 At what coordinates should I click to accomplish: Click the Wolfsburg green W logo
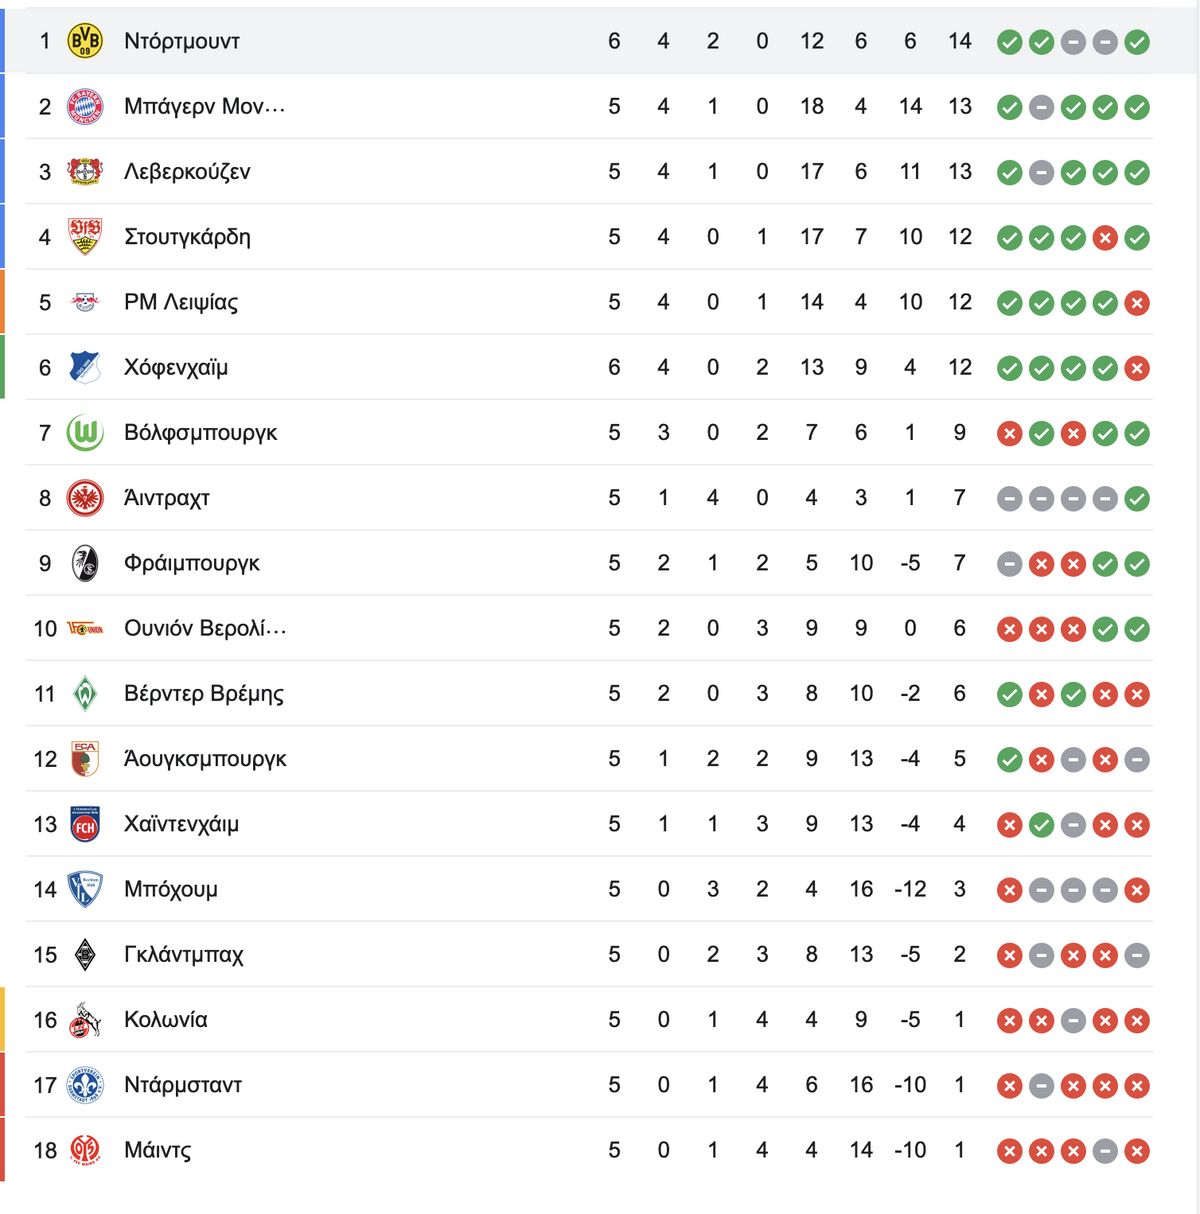click(85, 433)
